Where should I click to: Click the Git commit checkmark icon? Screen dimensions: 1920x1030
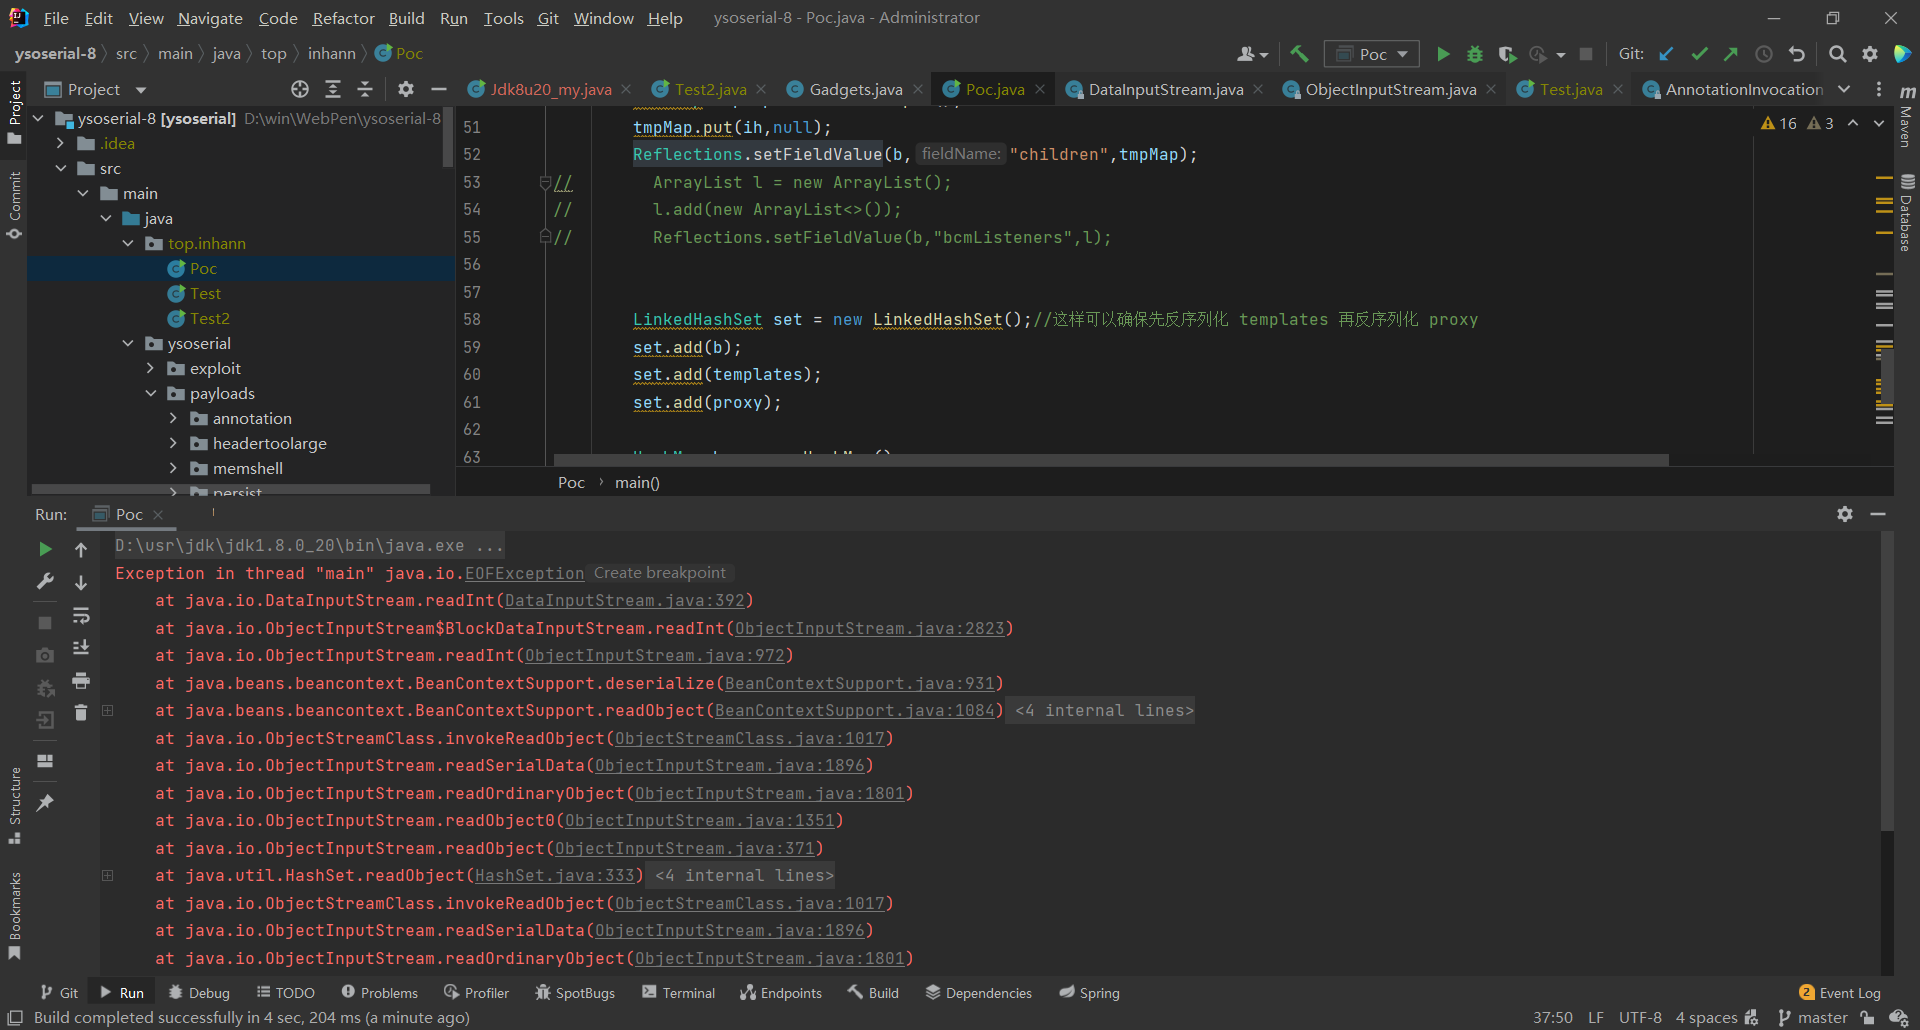(x=1699, y=54)
